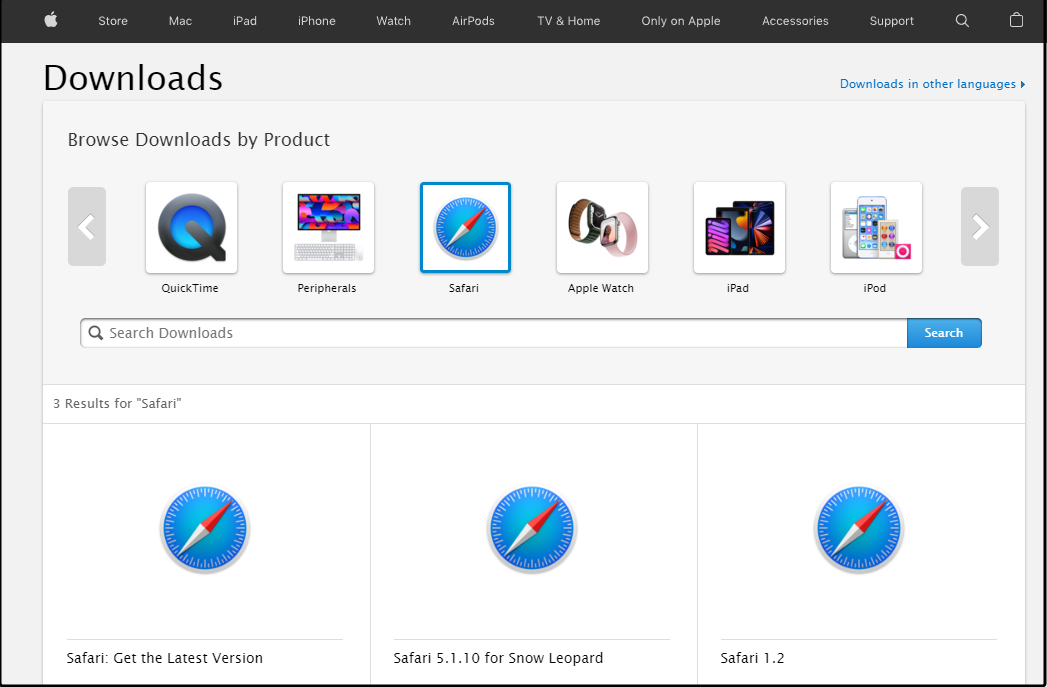Select the Apple Watch product icon
This screenshot has width=1047, height=687.
(602, 228)
